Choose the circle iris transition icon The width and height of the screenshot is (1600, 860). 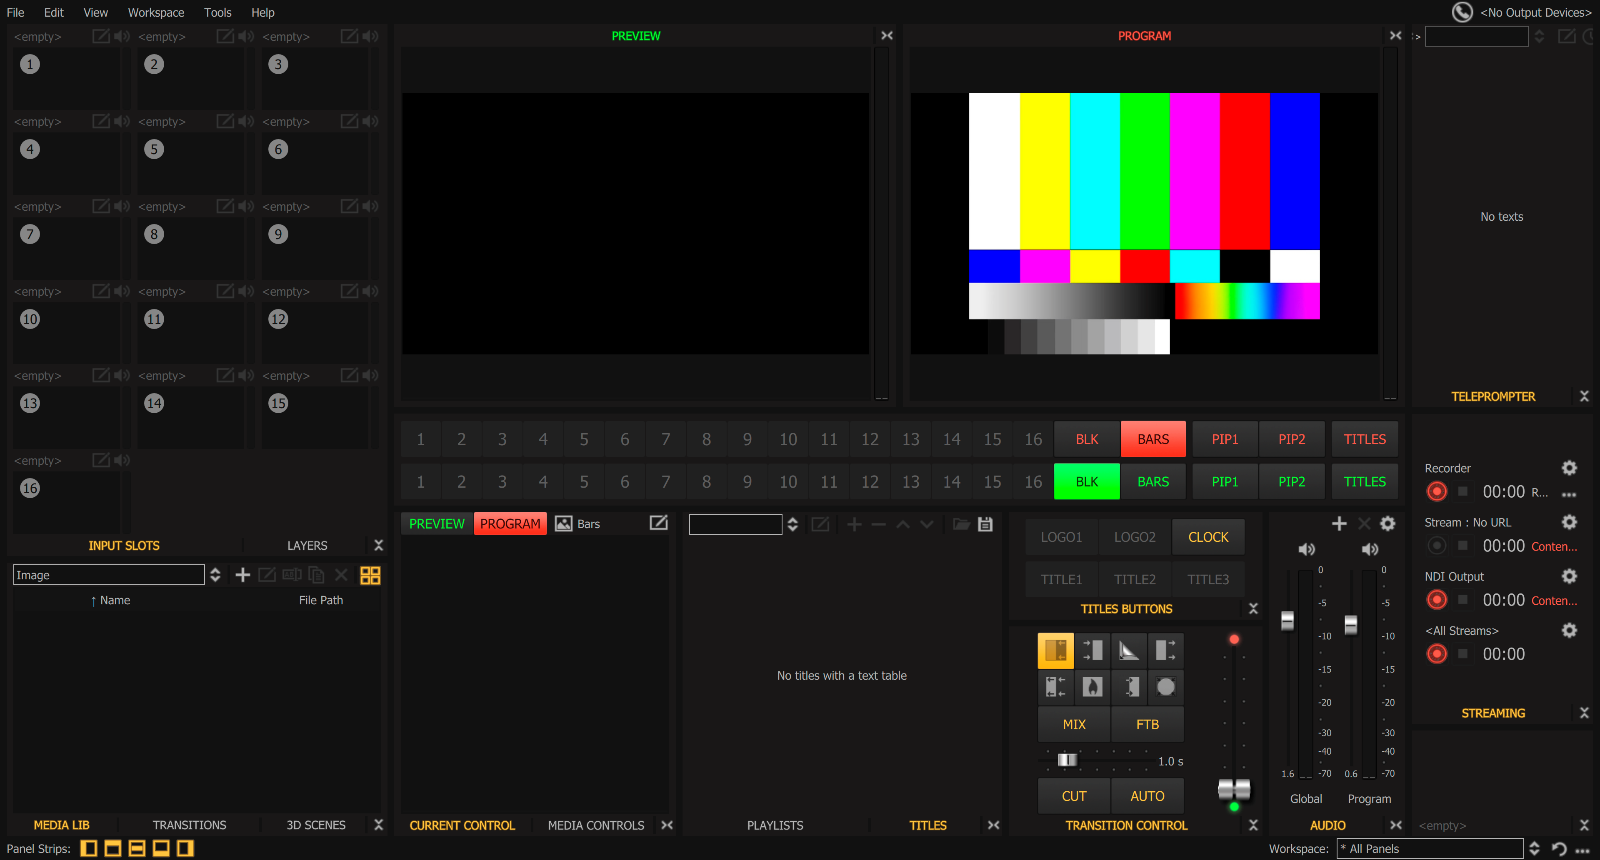1165,687
